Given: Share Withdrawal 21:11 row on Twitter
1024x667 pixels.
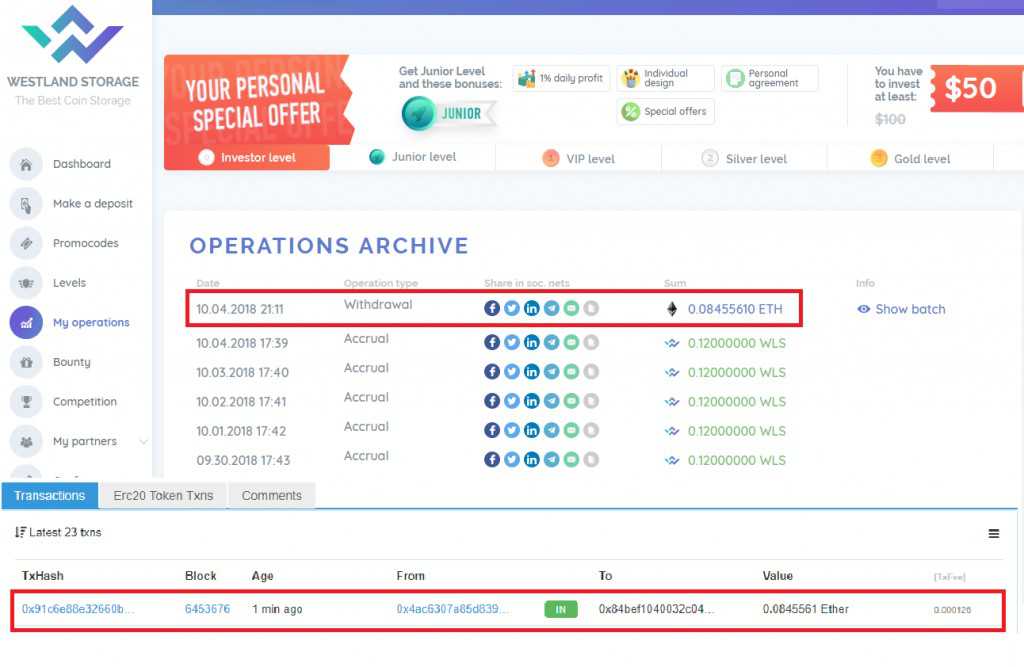Looking at the screenshot, I should click(512, 308).
